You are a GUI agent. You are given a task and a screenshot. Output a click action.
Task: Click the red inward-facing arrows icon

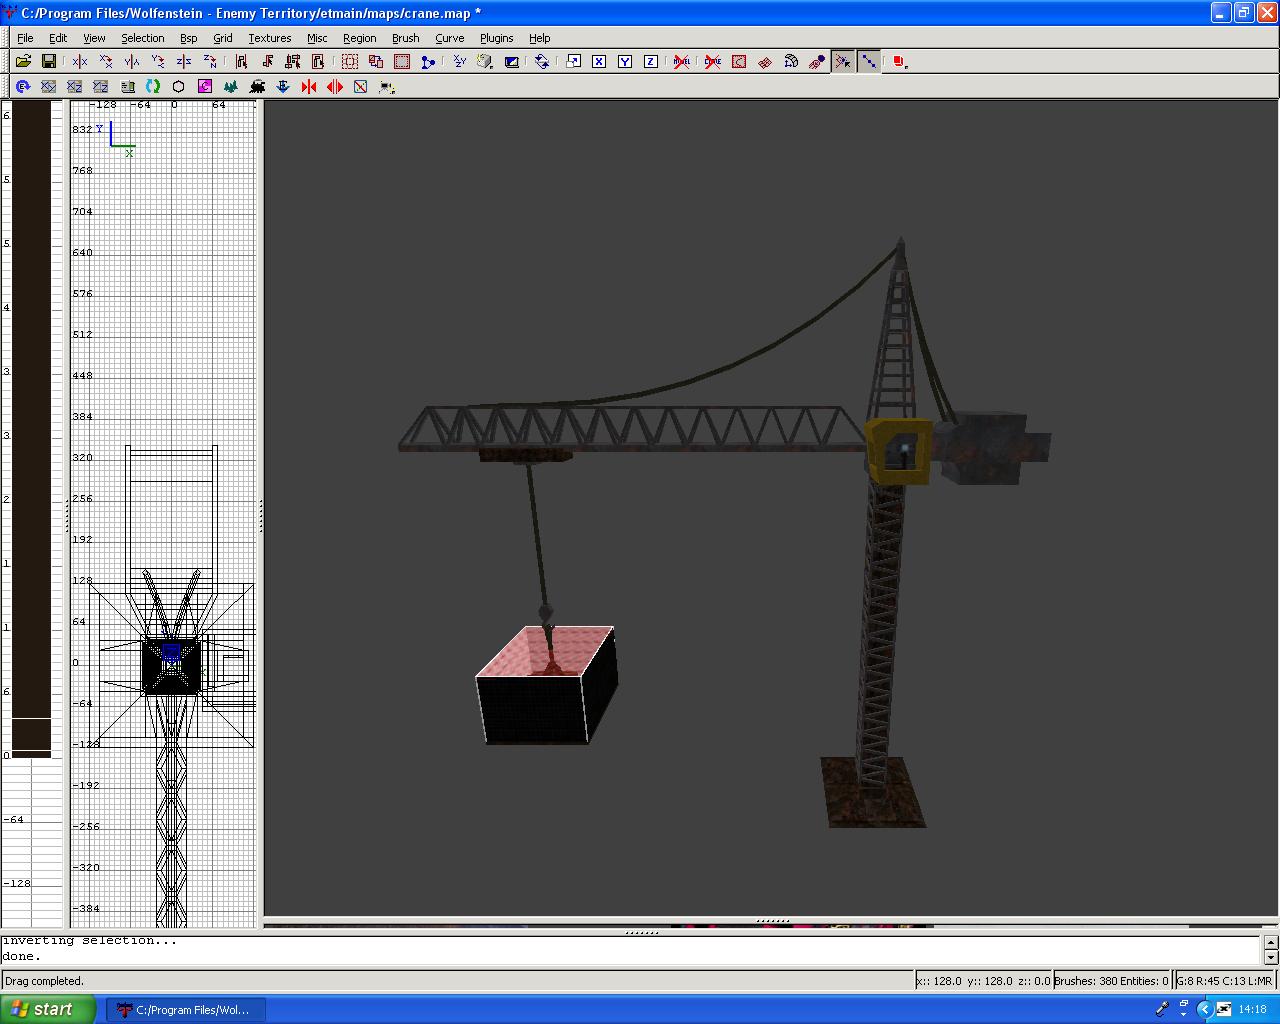309,87
